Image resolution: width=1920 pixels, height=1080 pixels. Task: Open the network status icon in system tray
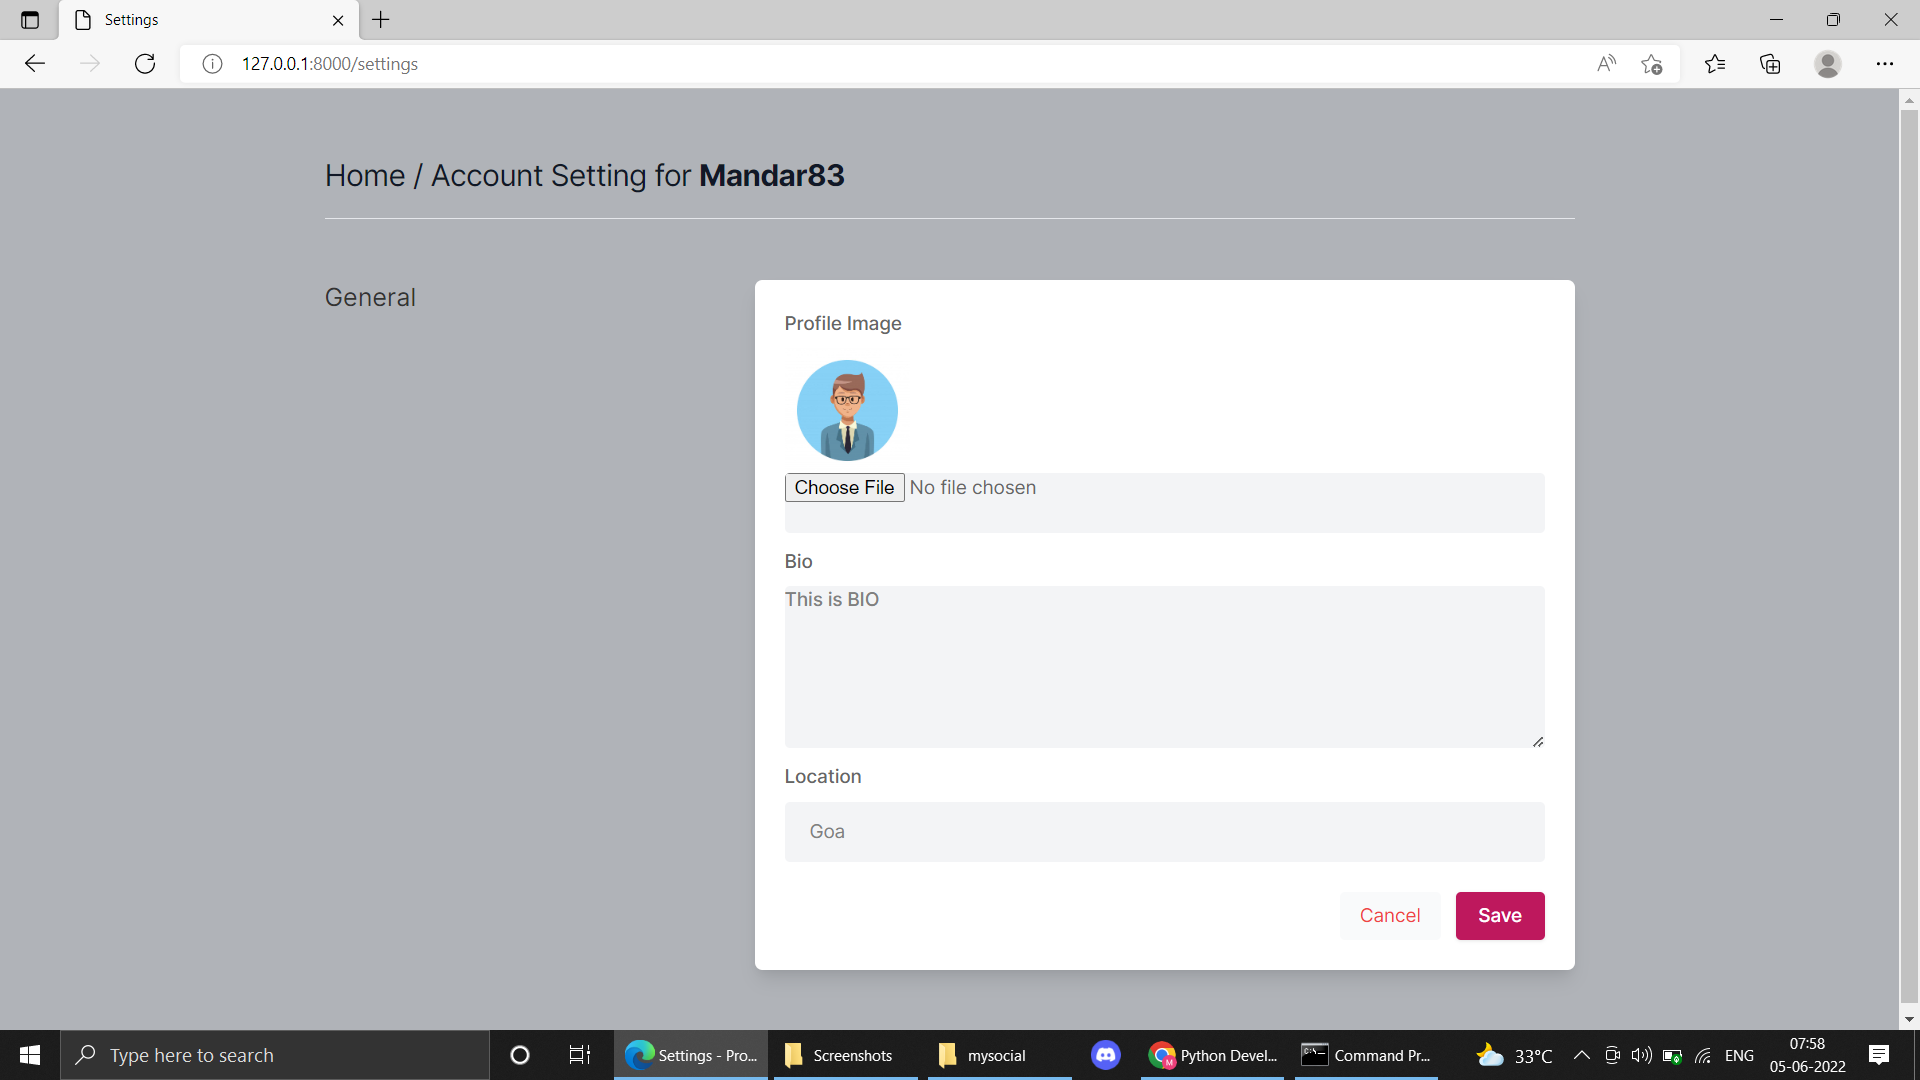coord(1703,1055)
